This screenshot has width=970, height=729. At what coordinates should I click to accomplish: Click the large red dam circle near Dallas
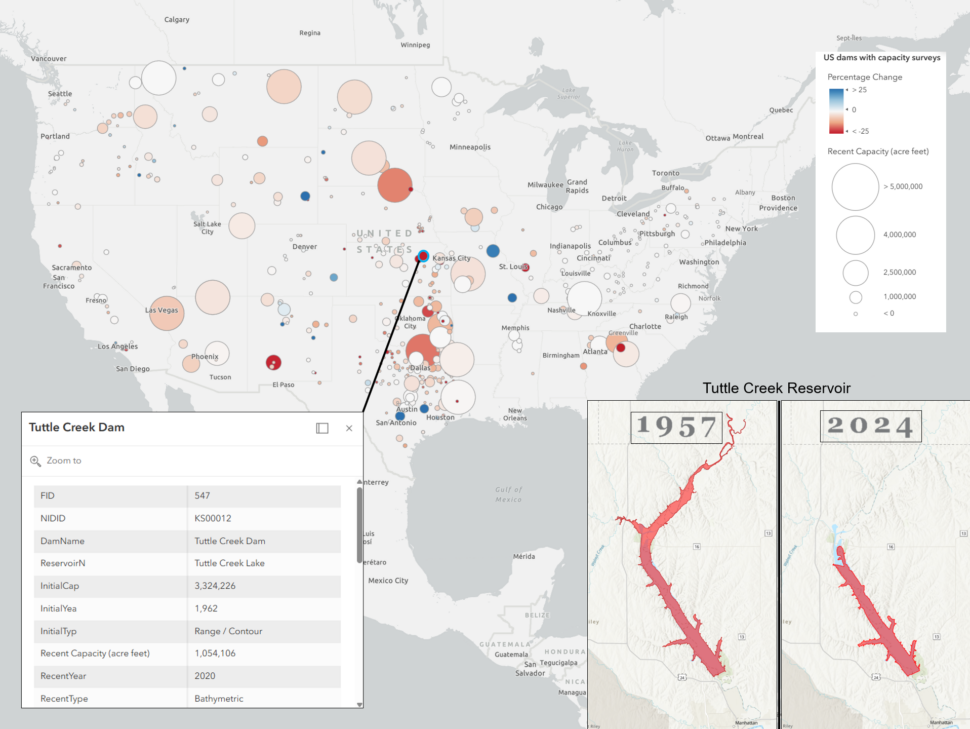[x=423, y=350]
